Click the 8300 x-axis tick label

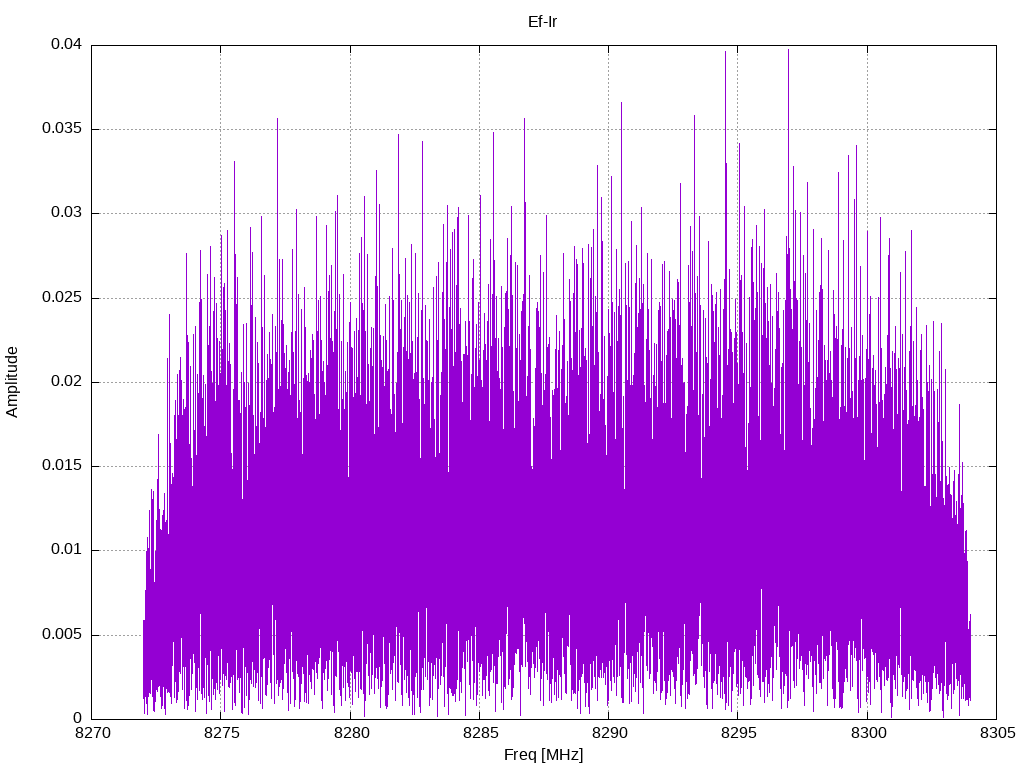click(868, 733)
